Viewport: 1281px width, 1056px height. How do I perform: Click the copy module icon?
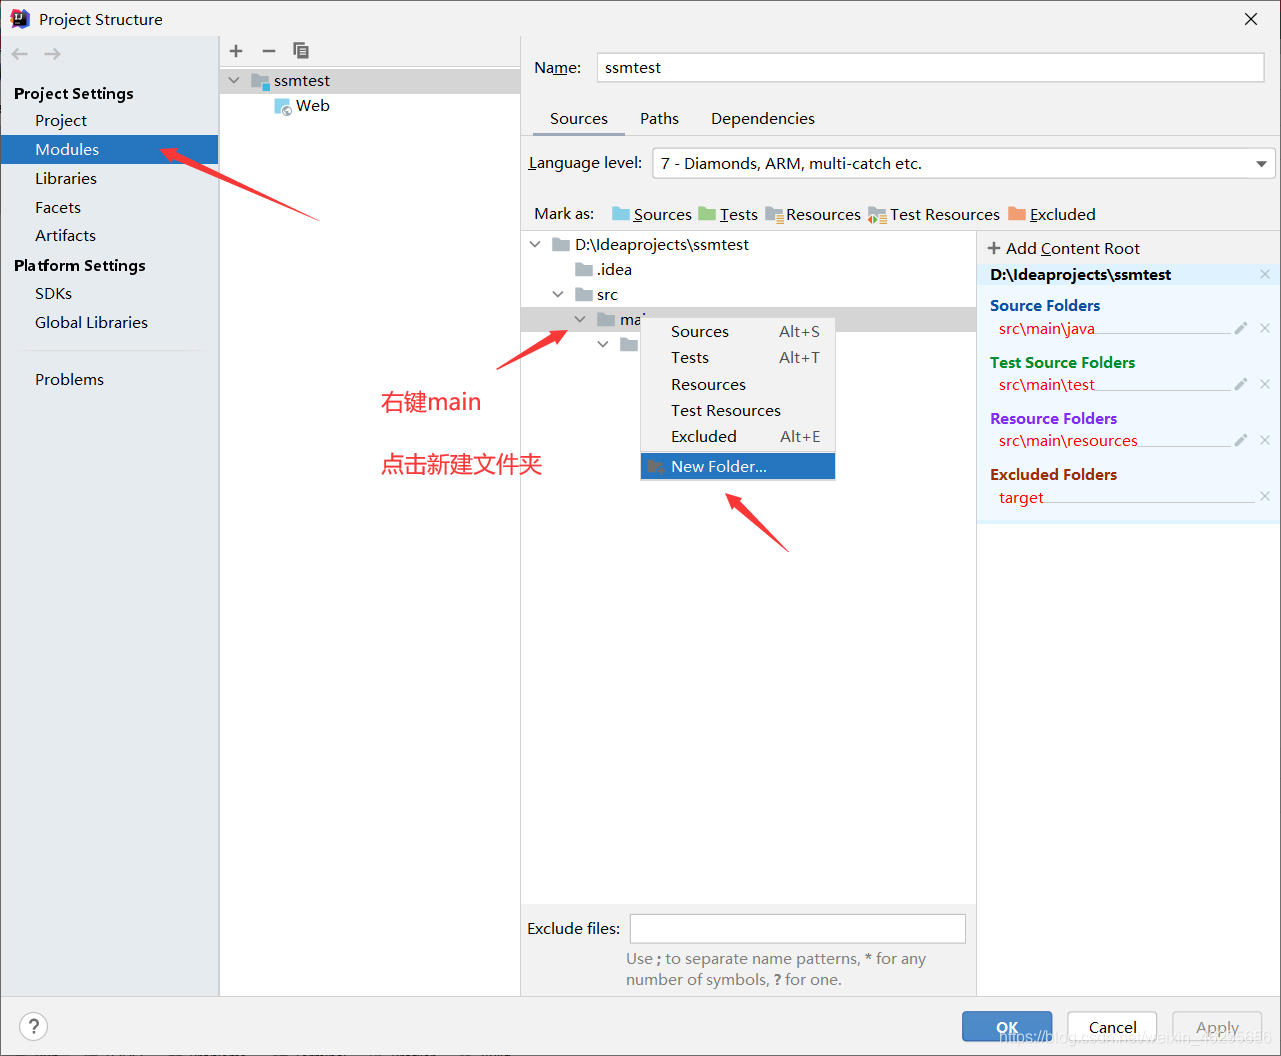[301, 51]
